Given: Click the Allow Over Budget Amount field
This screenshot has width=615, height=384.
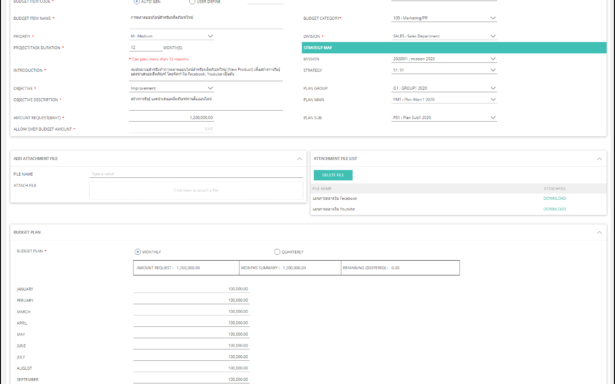Looking at the screenshot, I should (x=171, y=129).
